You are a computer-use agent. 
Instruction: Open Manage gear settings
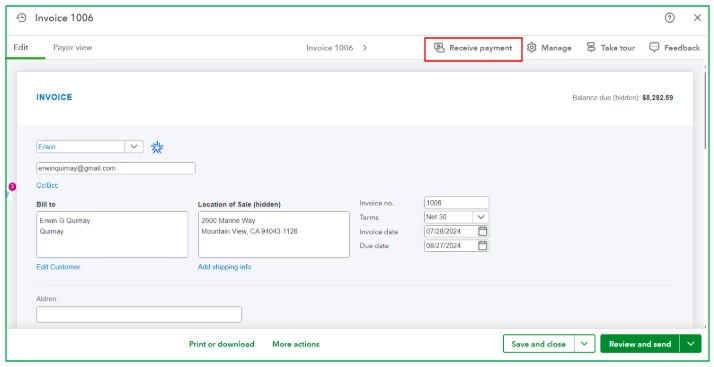click(x=531, y=47)
